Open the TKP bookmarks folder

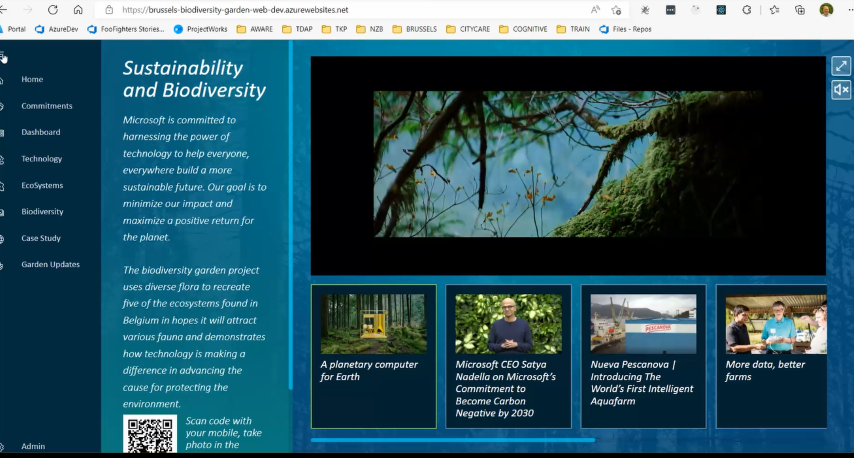tap(334, 29)
